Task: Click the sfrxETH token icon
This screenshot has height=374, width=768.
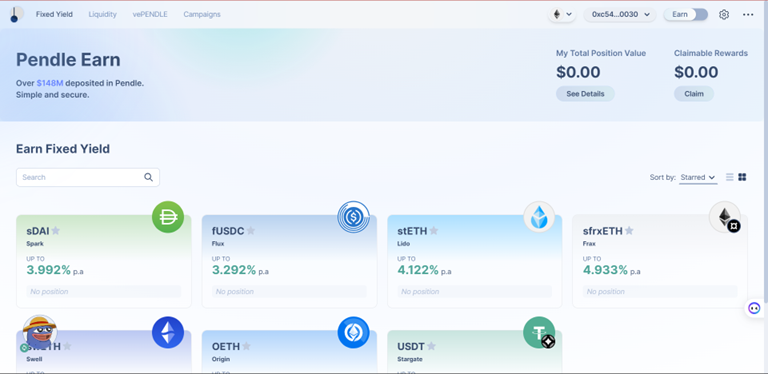Action: [x=724, y=217]
